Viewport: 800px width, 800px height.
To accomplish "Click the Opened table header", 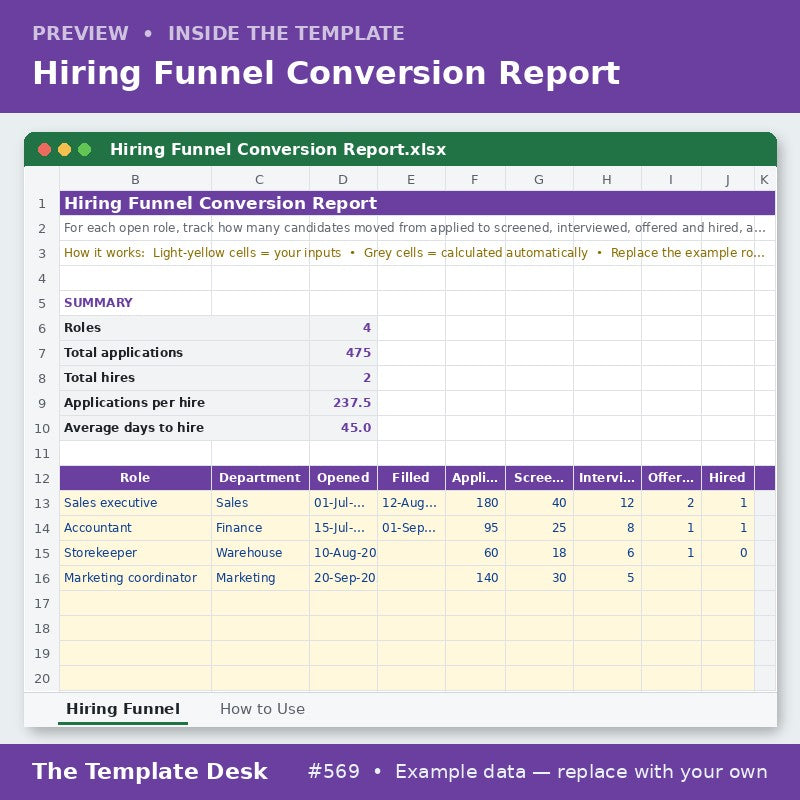I will click(x=343, y=478).
